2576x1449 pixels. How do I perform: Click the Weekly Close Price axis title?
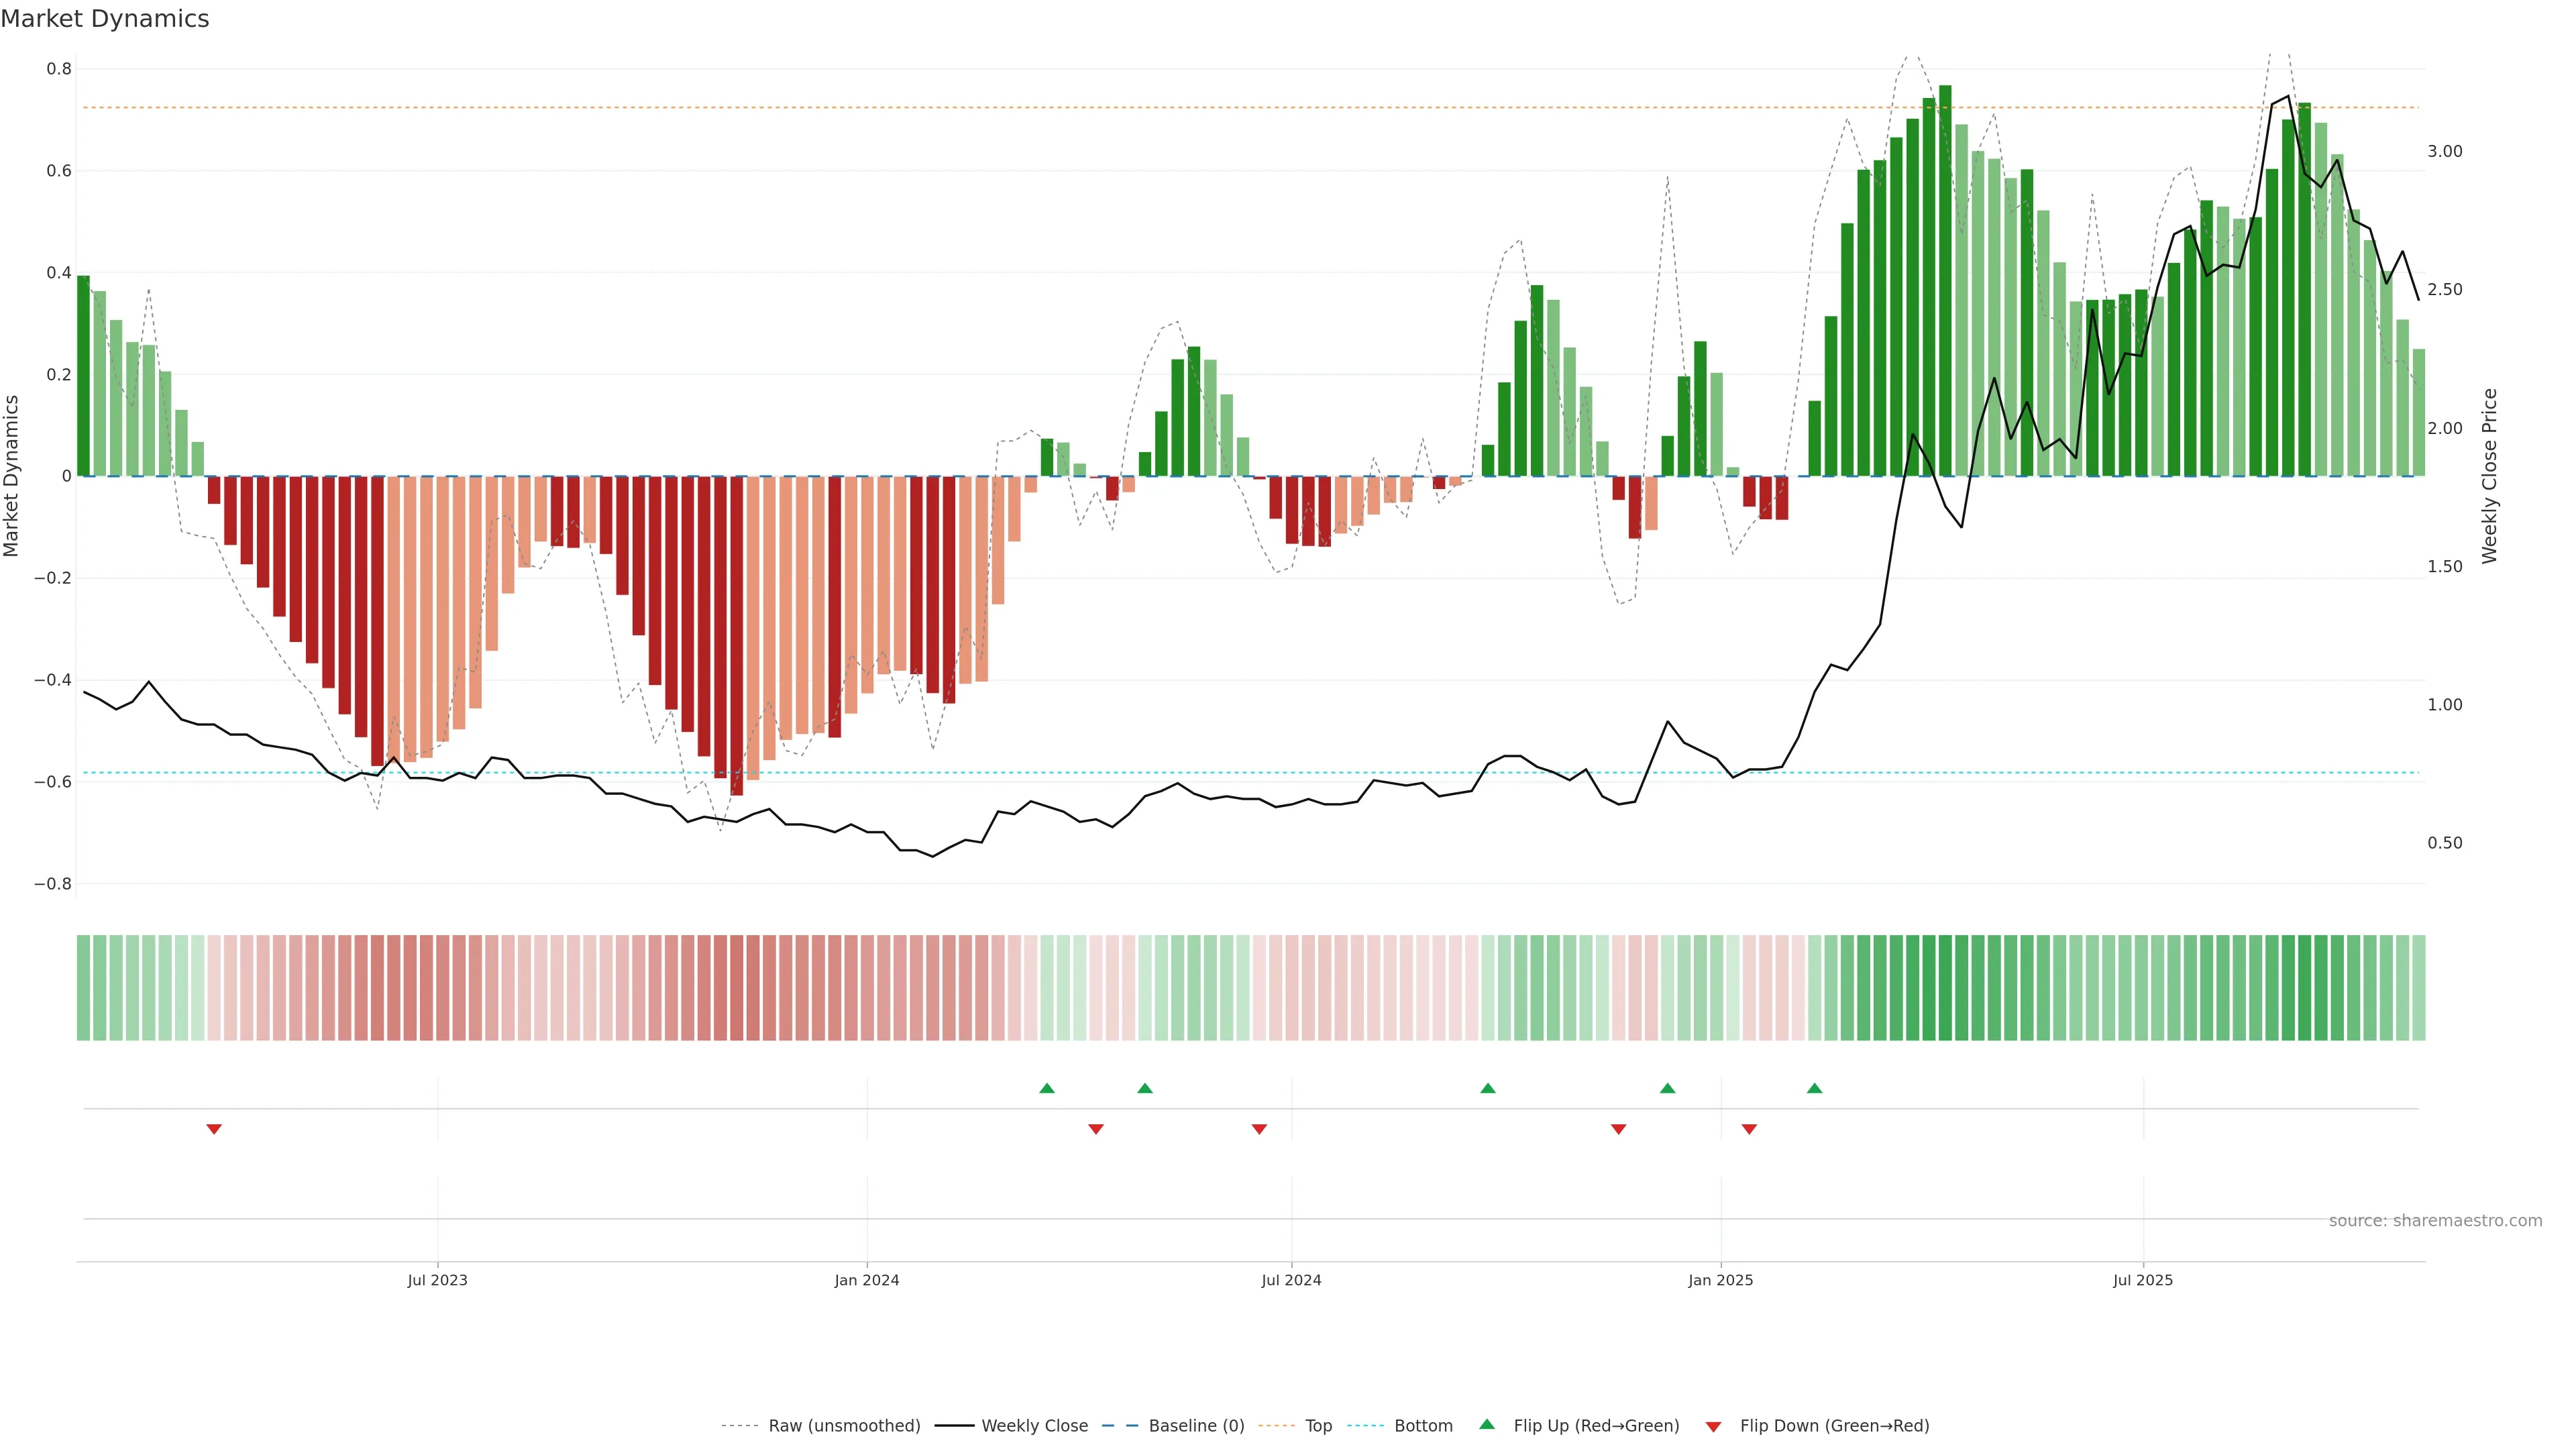[x=2489, y=476]
